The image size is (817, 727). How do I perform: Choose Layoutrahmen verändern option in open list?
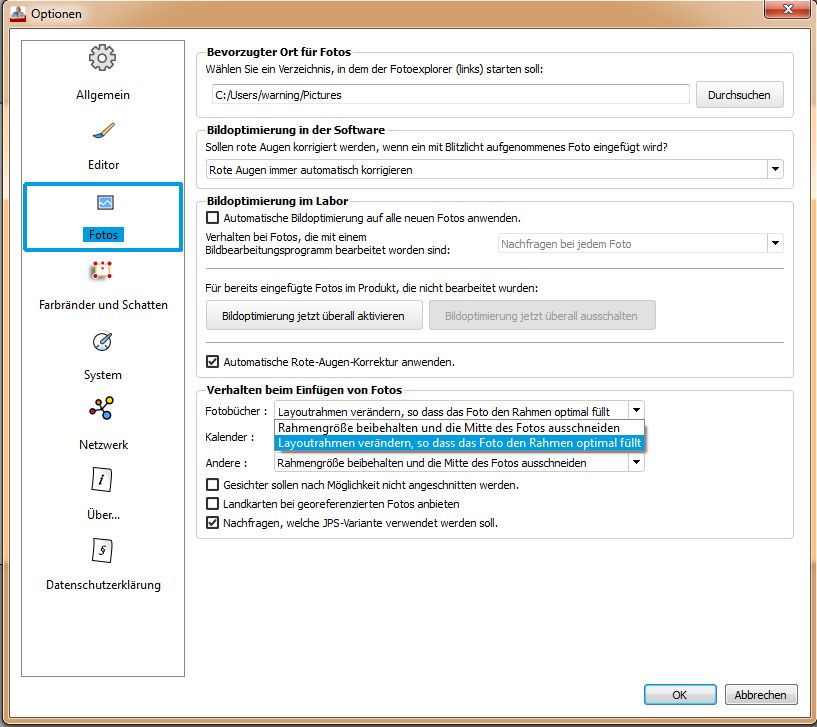459,443
